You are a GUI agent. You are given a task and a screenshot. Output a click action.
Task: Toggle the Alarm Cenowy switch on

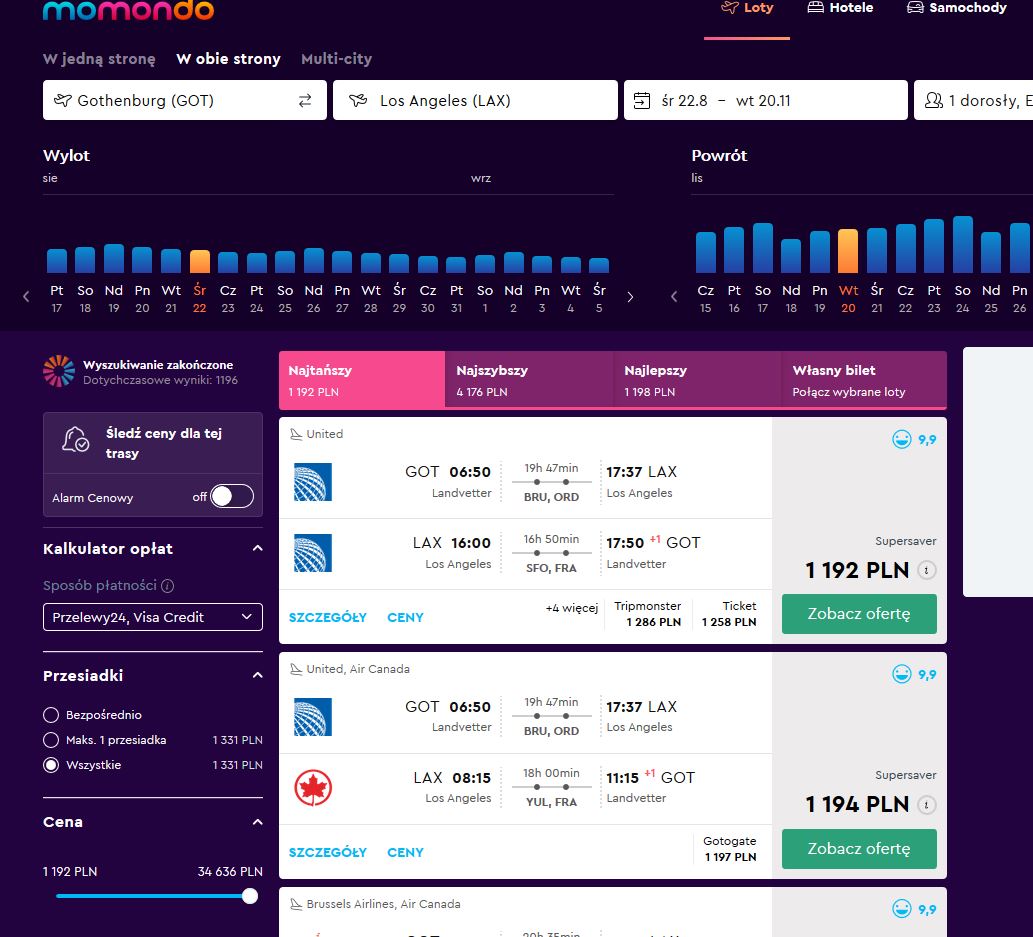pos(231,496)
